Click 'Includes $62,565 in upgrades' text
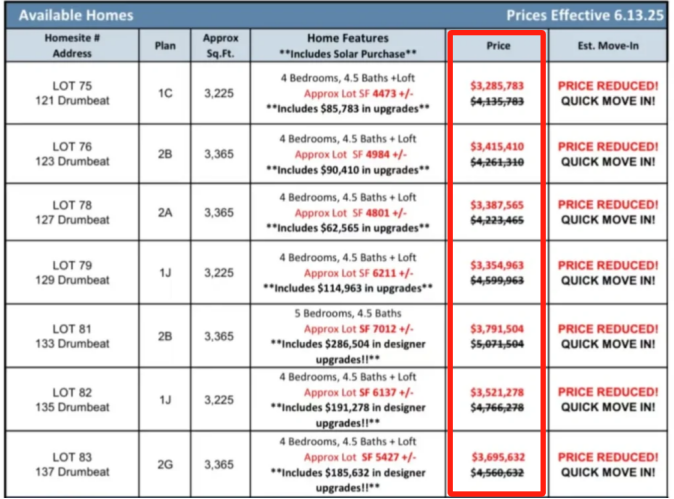Screen dimensions: 674x499 pyautogui.click(x=348, y=228)
